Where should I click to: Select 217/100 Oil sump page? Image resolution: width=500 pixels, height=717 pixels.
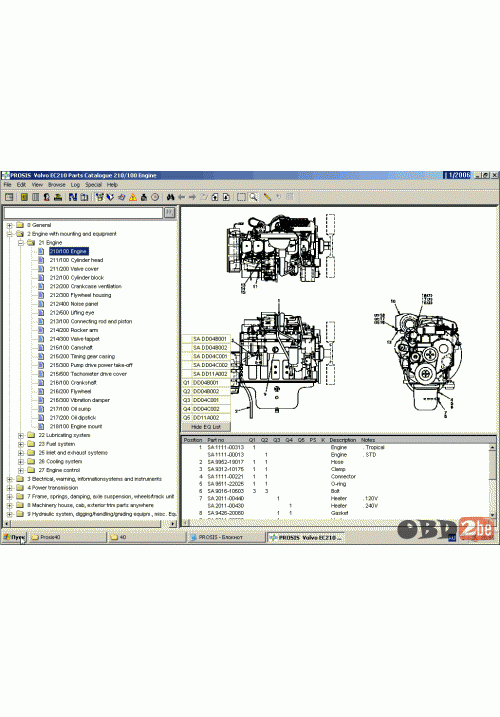70,409
